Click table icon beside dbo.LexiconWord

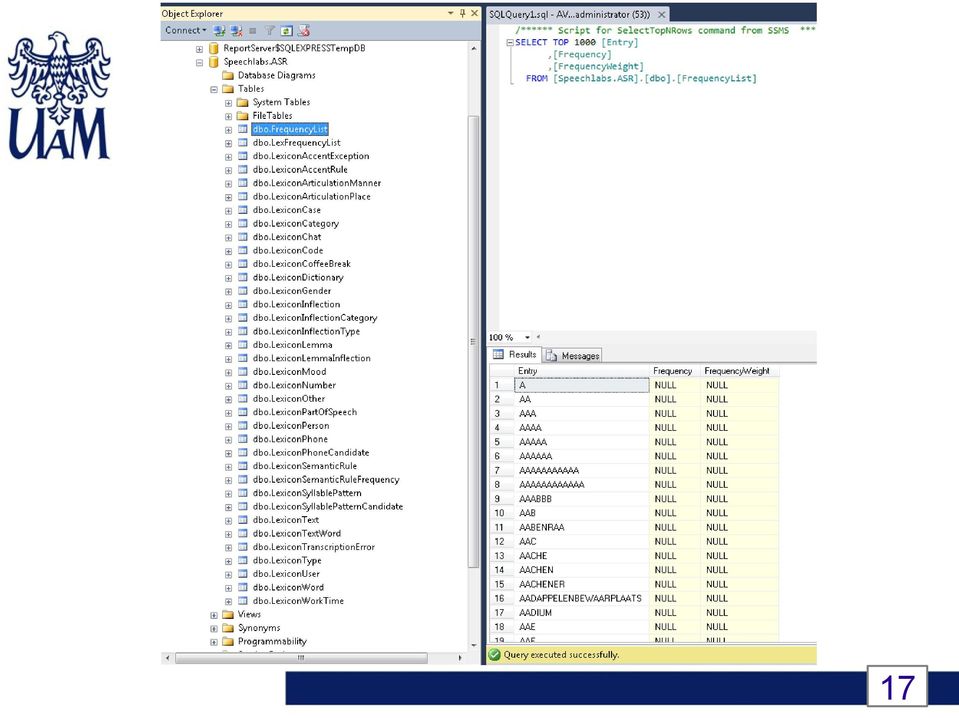[242, 587]
